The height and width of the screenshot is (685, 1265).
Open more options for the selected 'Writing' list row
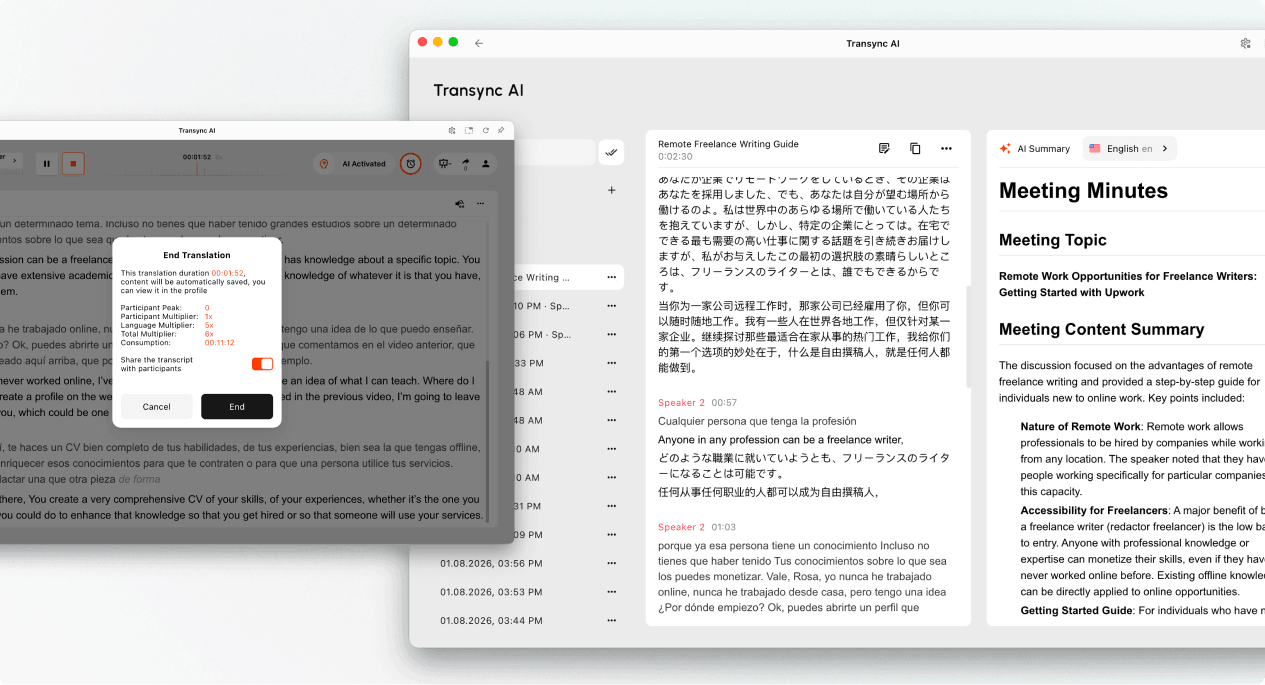coord(611,277)
